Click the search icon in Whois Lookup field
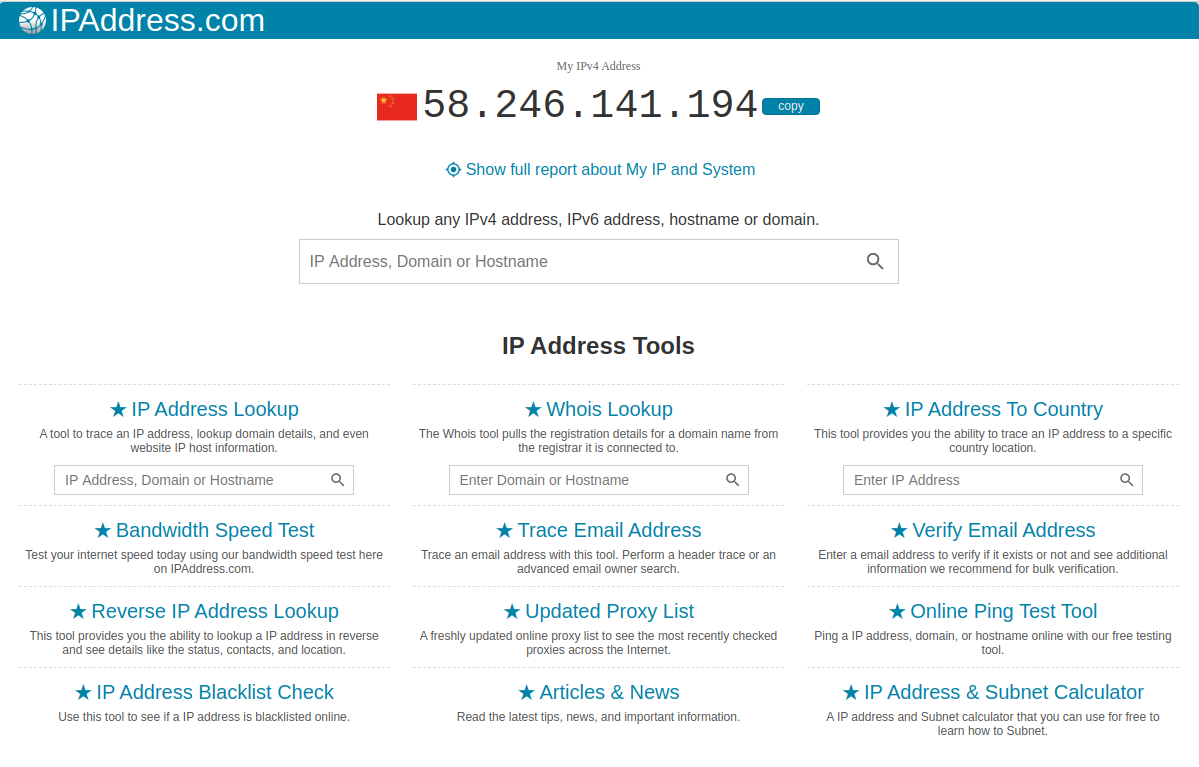Screen dimensions: 1199x767 tap(733, 480)
